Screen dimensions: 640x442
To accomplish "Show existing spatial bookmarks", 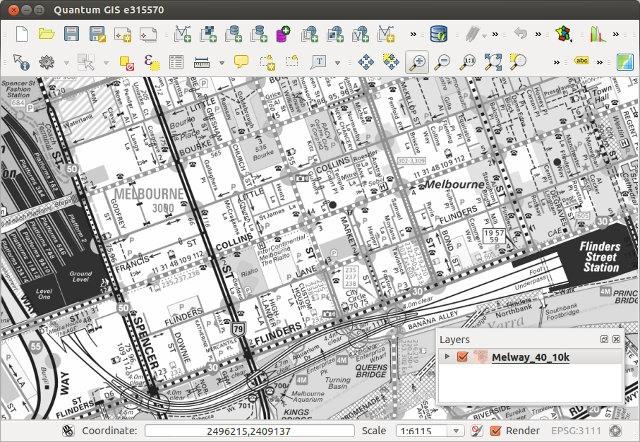I will pyautogui.click(x=292, y=62).
